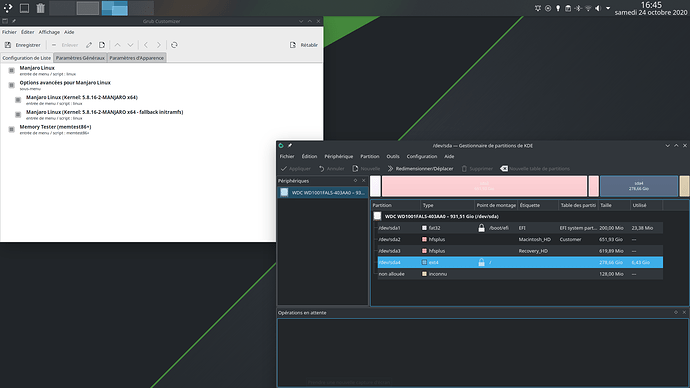
Task: Select the /dev/sda3 partition row
Action: (520, 251)
